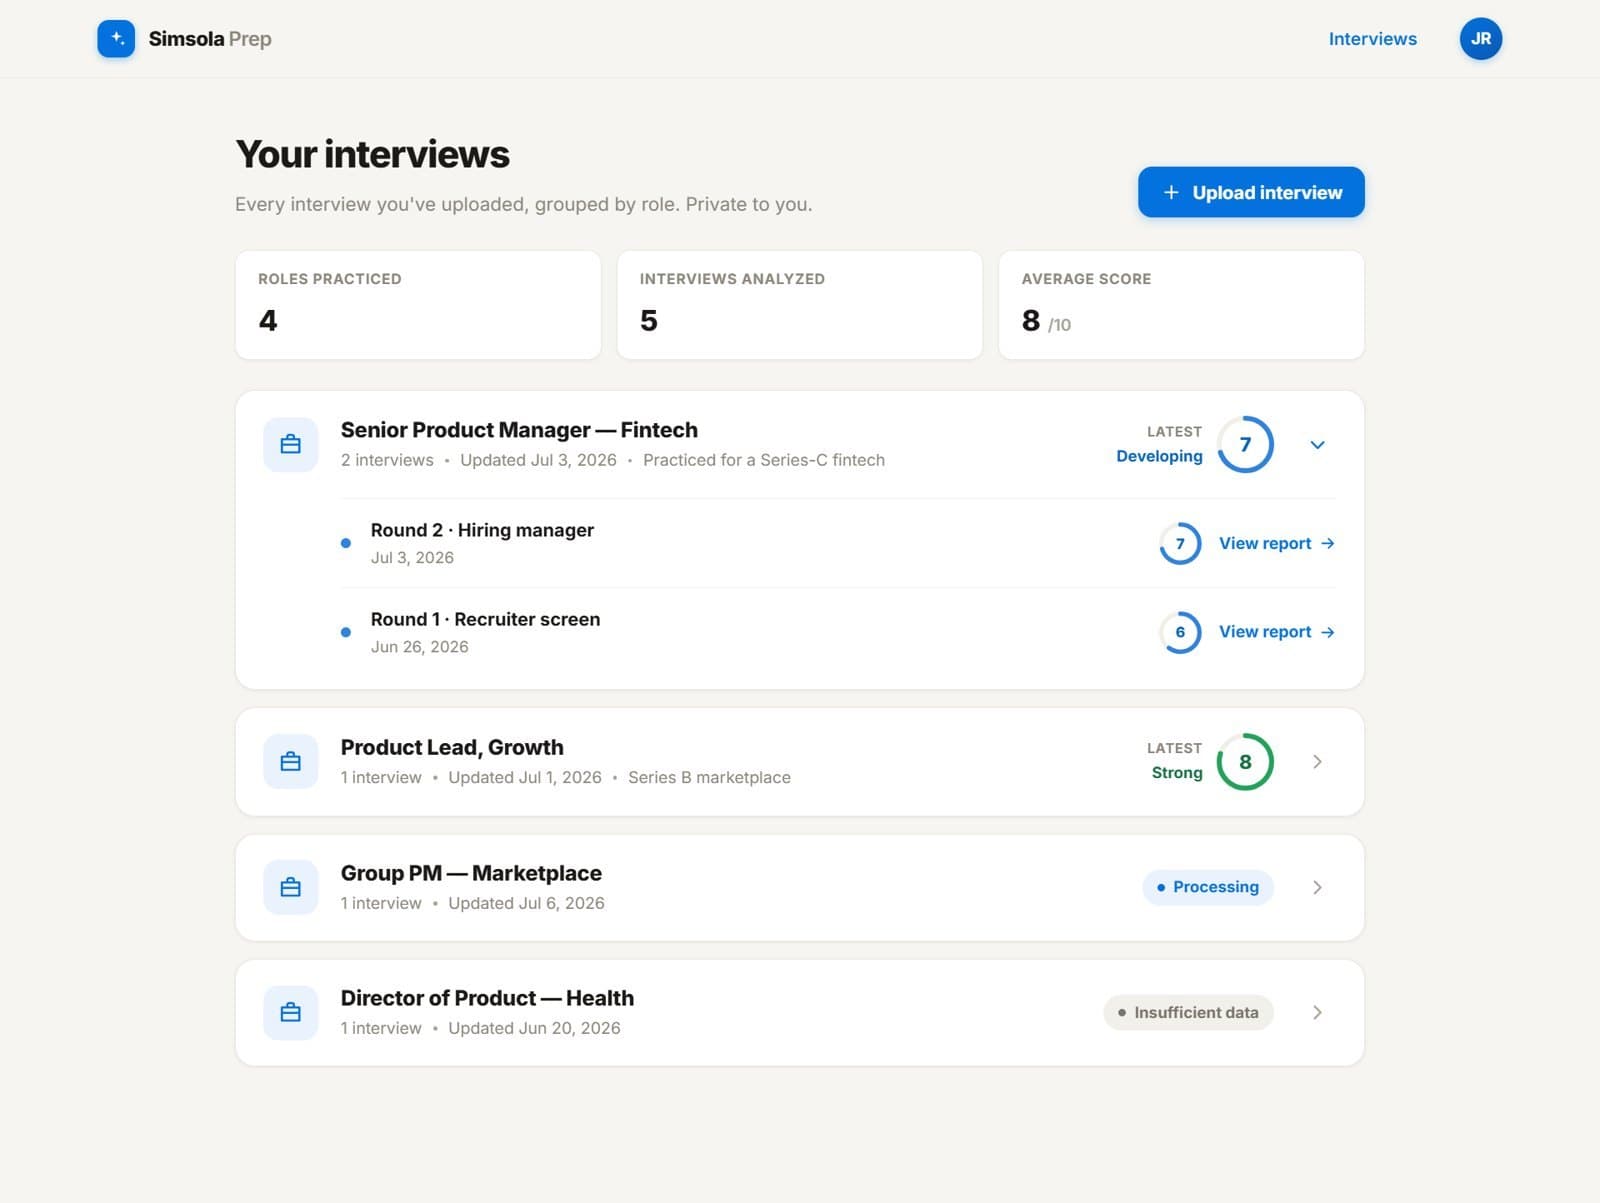Open the Interviews nav item

(x=1372, y=39)
